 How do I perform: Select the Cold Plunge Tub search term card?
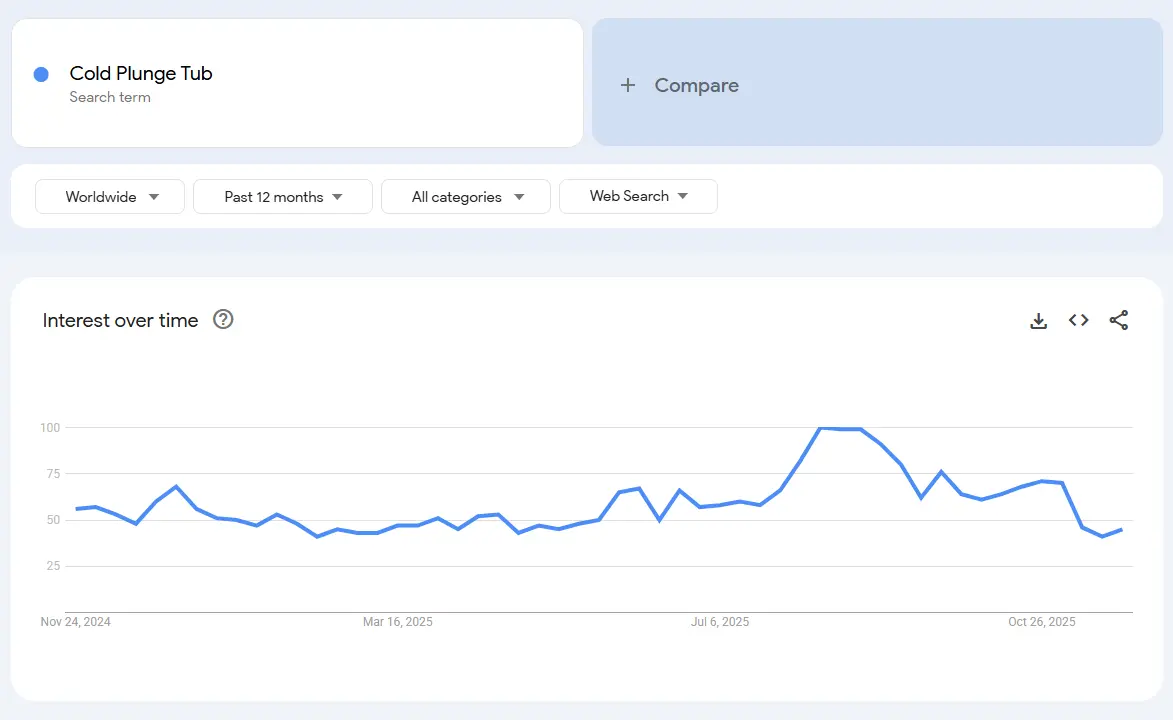(297, 83)
